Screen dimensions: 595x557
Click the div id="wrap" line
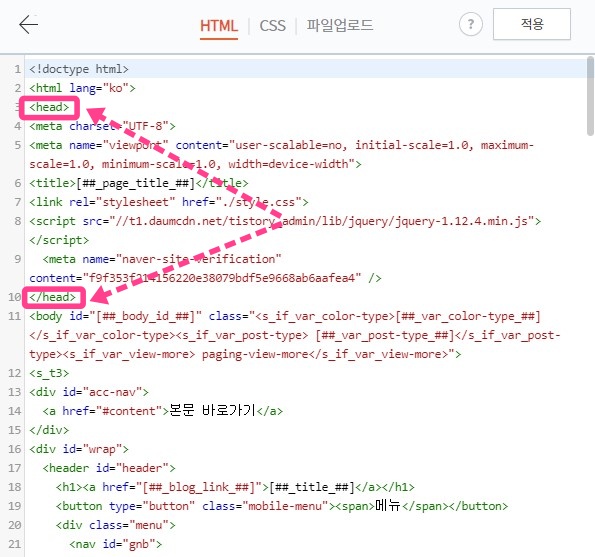[x=79, y=449]
